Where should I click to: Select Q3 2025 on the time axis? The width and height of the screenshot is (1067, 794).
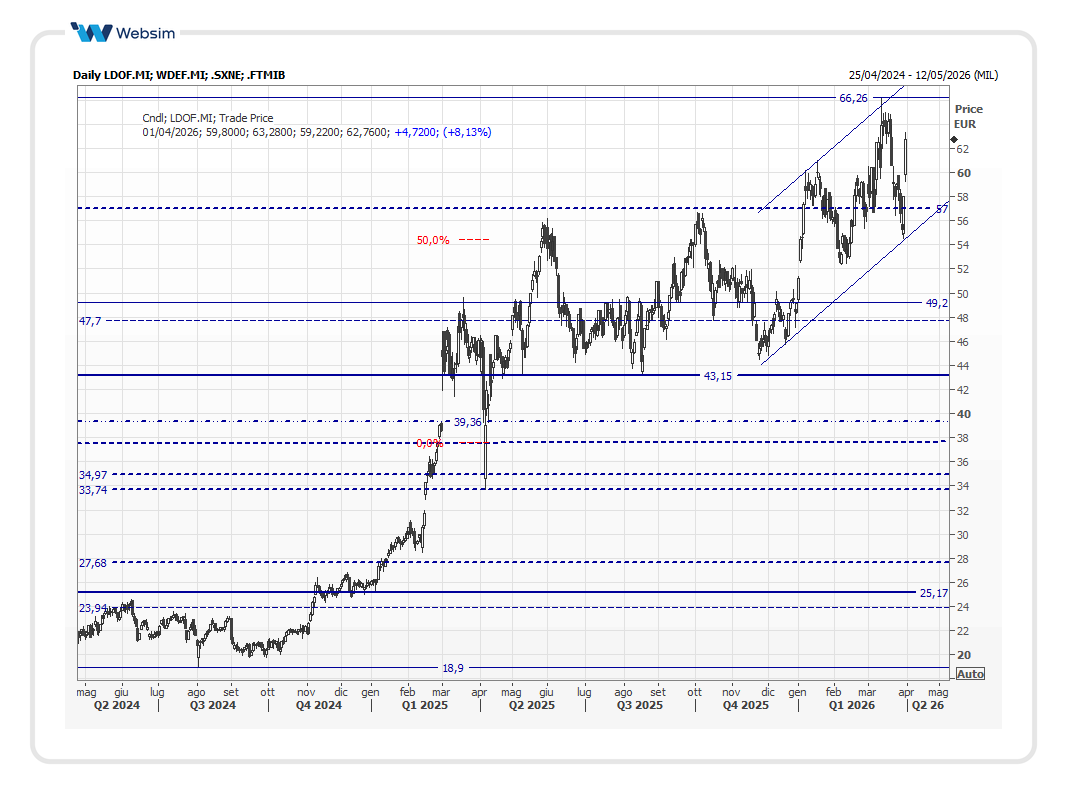point(639,706)
